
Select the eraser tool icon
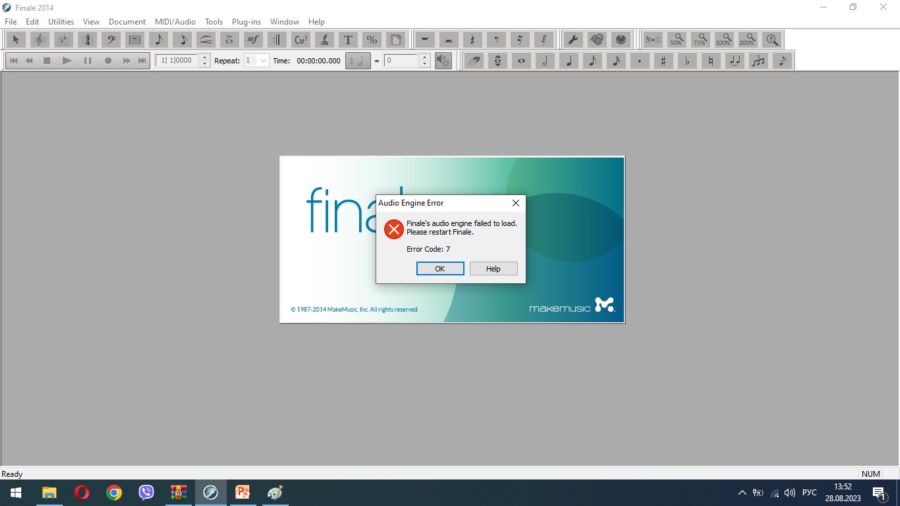[473, 61]
